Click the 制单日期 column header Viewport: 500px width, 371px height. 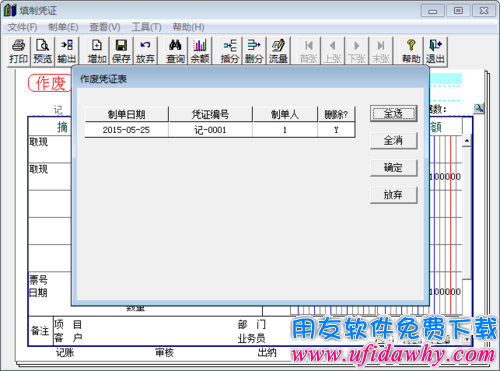pos(126,114)
